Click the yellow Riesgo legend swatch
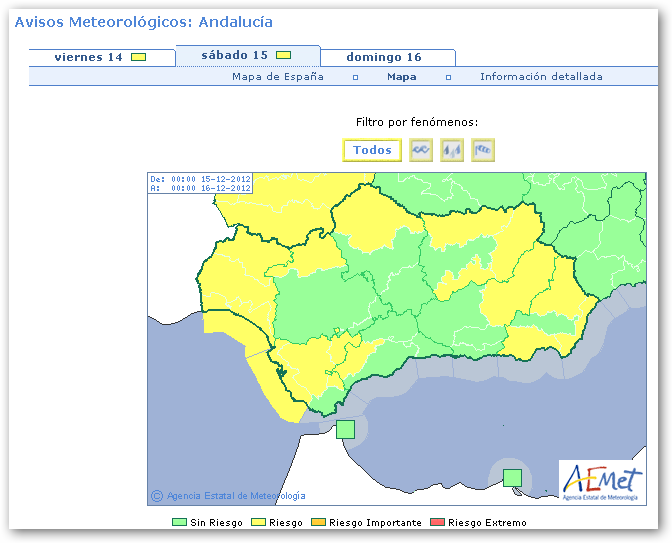This screenshot has height=543, width=672. click(x=255, y=522)
